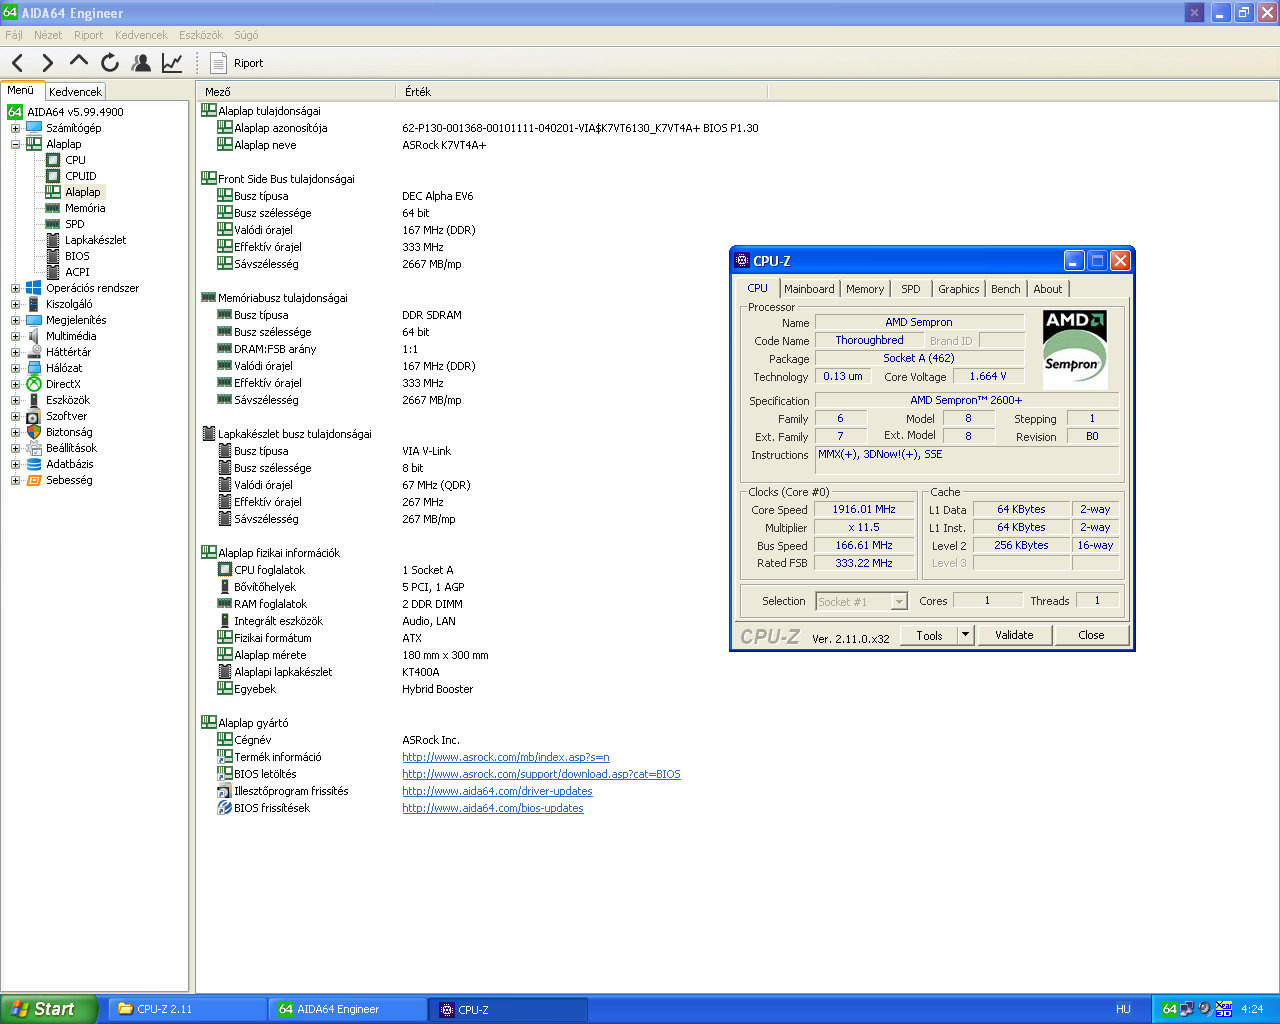1280x1024 pixels.
Task: Open the Fájl menu
Action: click(x=14, y=35)
